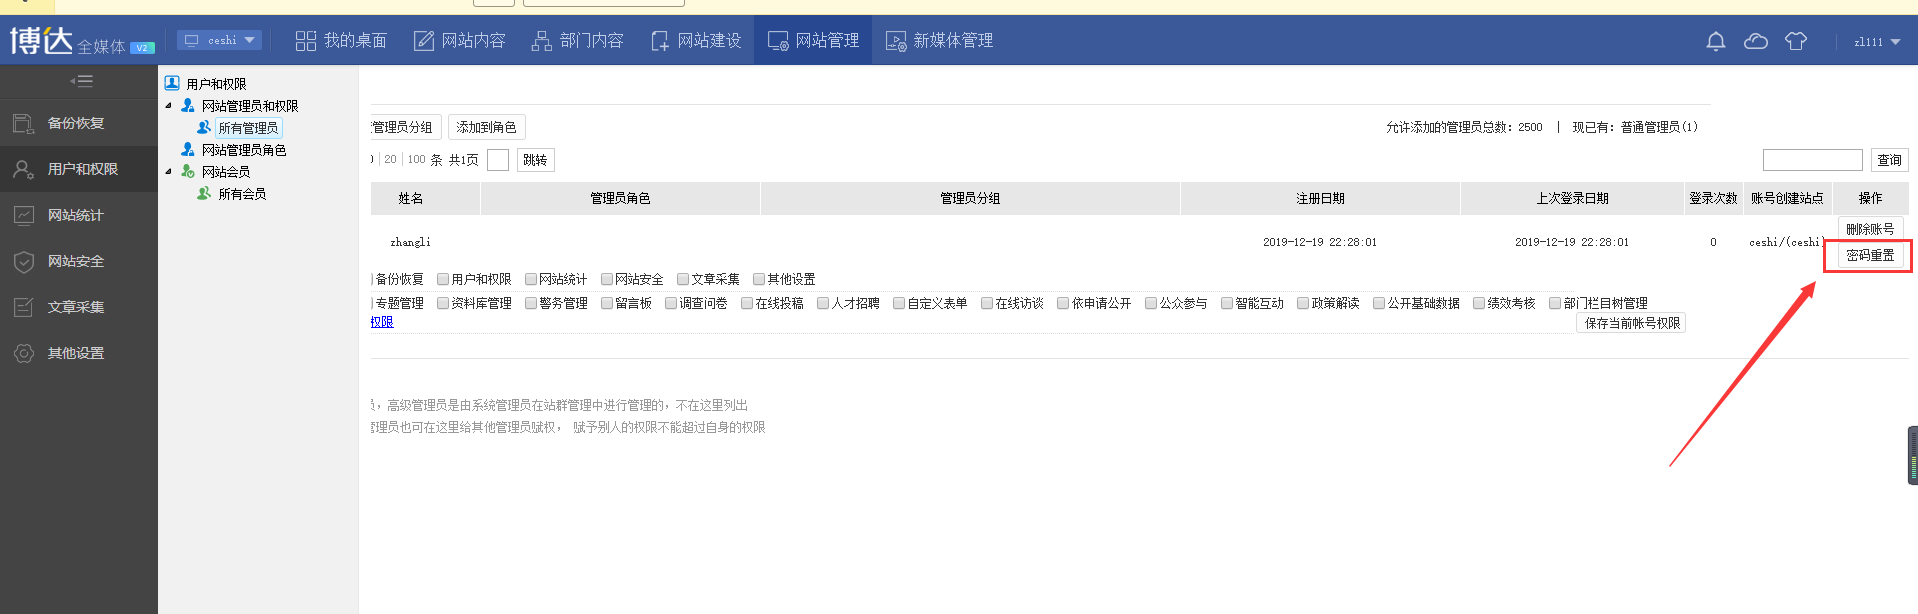Check the 留言板 checkbox

click(607, 303)
